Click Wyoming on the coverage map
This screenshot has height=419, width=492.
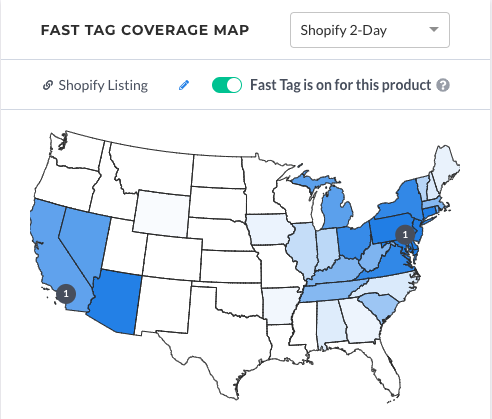[x=162, y=213]
